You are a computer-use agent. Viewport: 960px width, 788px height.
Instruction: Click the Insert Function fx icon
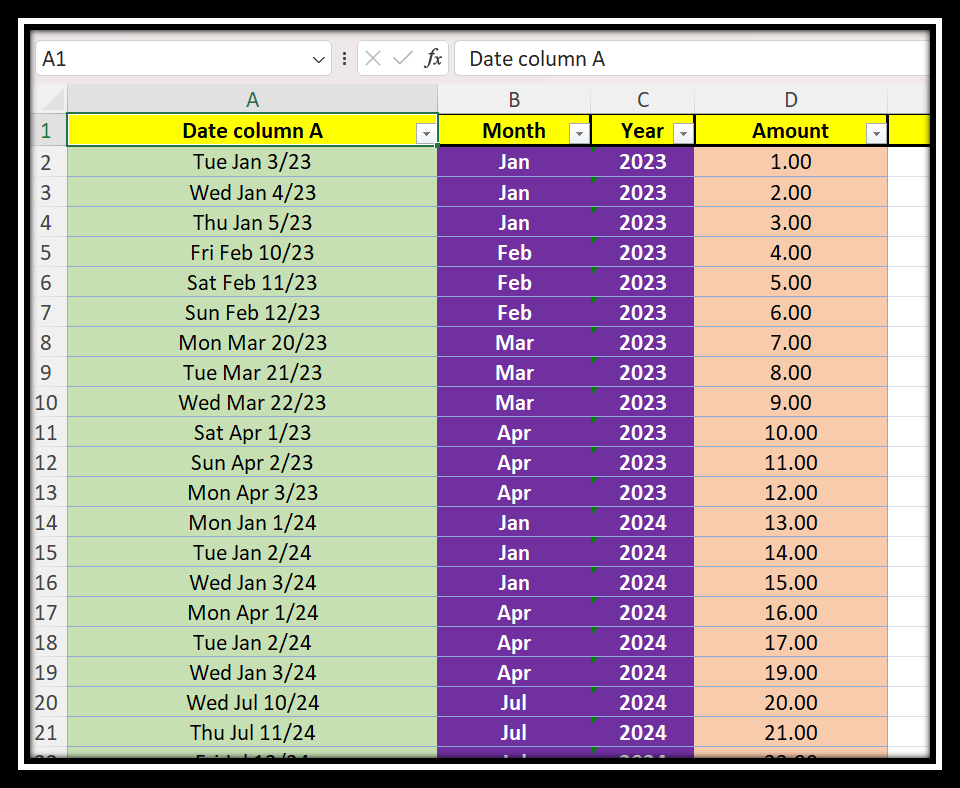(433, 58)
